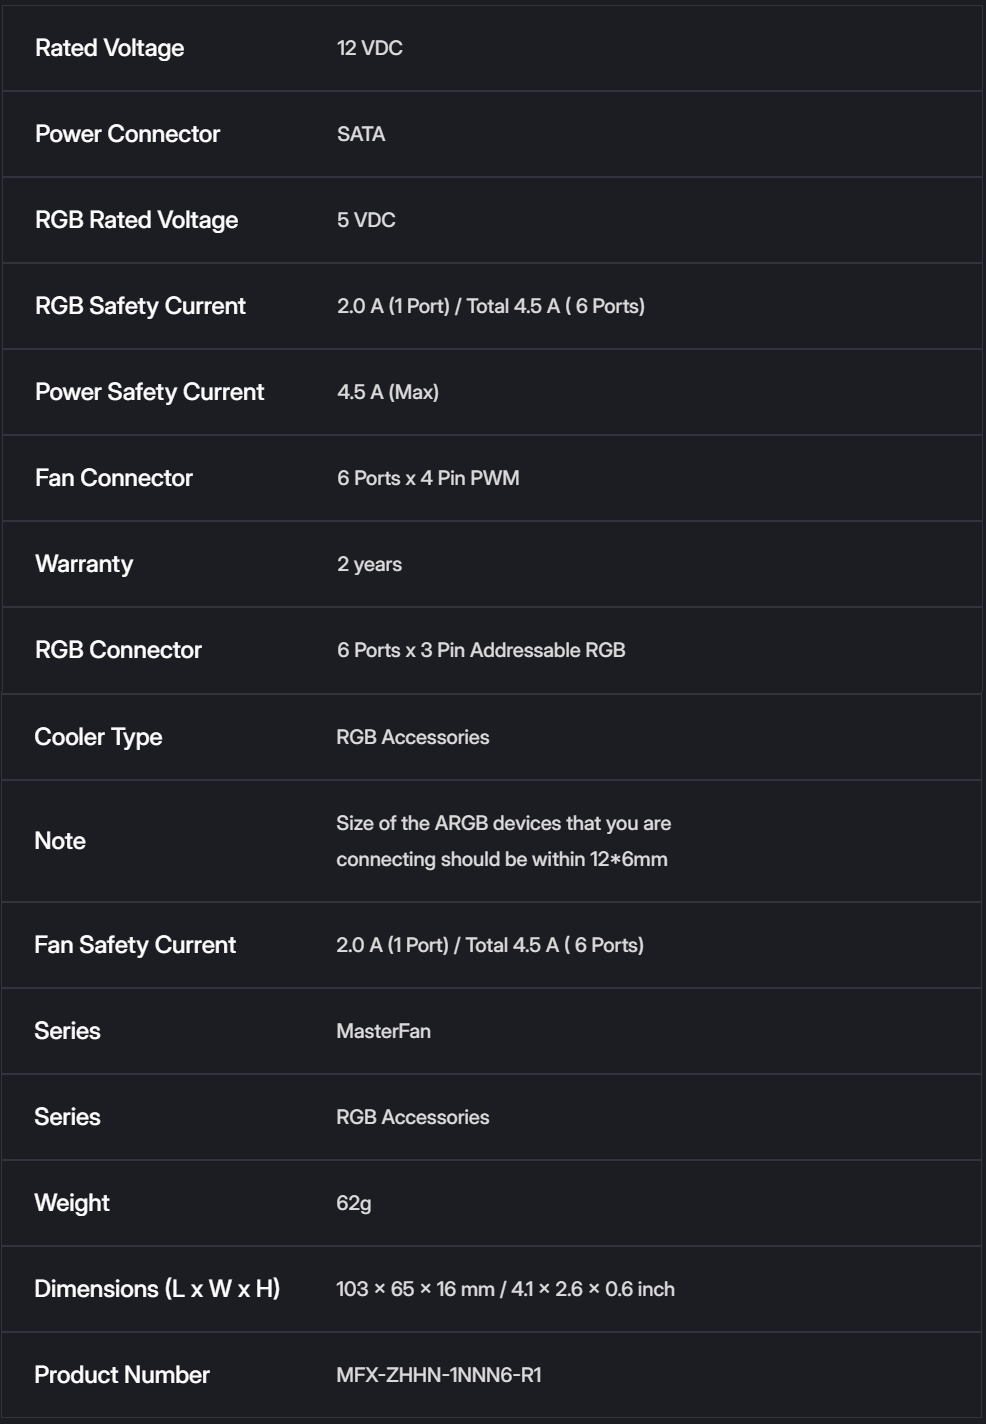Select the 3 Pin Addressable RGB value
Image resolution: width=986 pixels, height=1424 pixels.
coord(481,650)
